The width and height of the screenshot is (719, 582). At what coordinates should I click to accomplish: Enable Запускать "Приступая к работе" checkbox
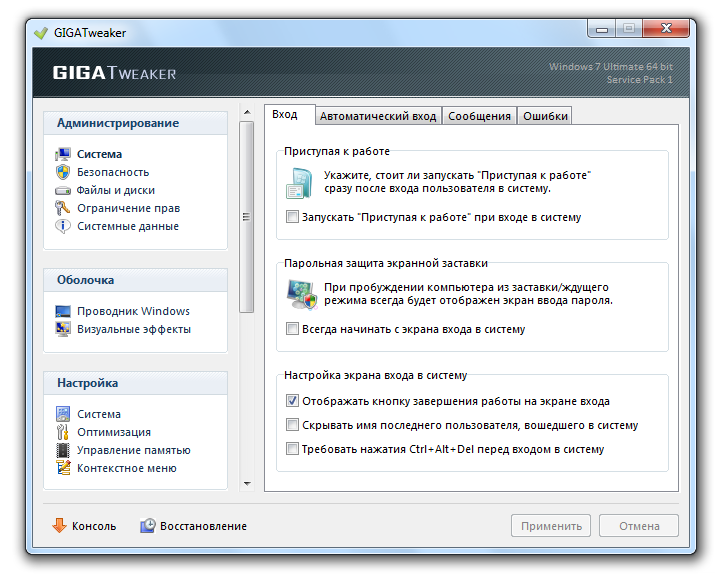(x=292, y=217)
